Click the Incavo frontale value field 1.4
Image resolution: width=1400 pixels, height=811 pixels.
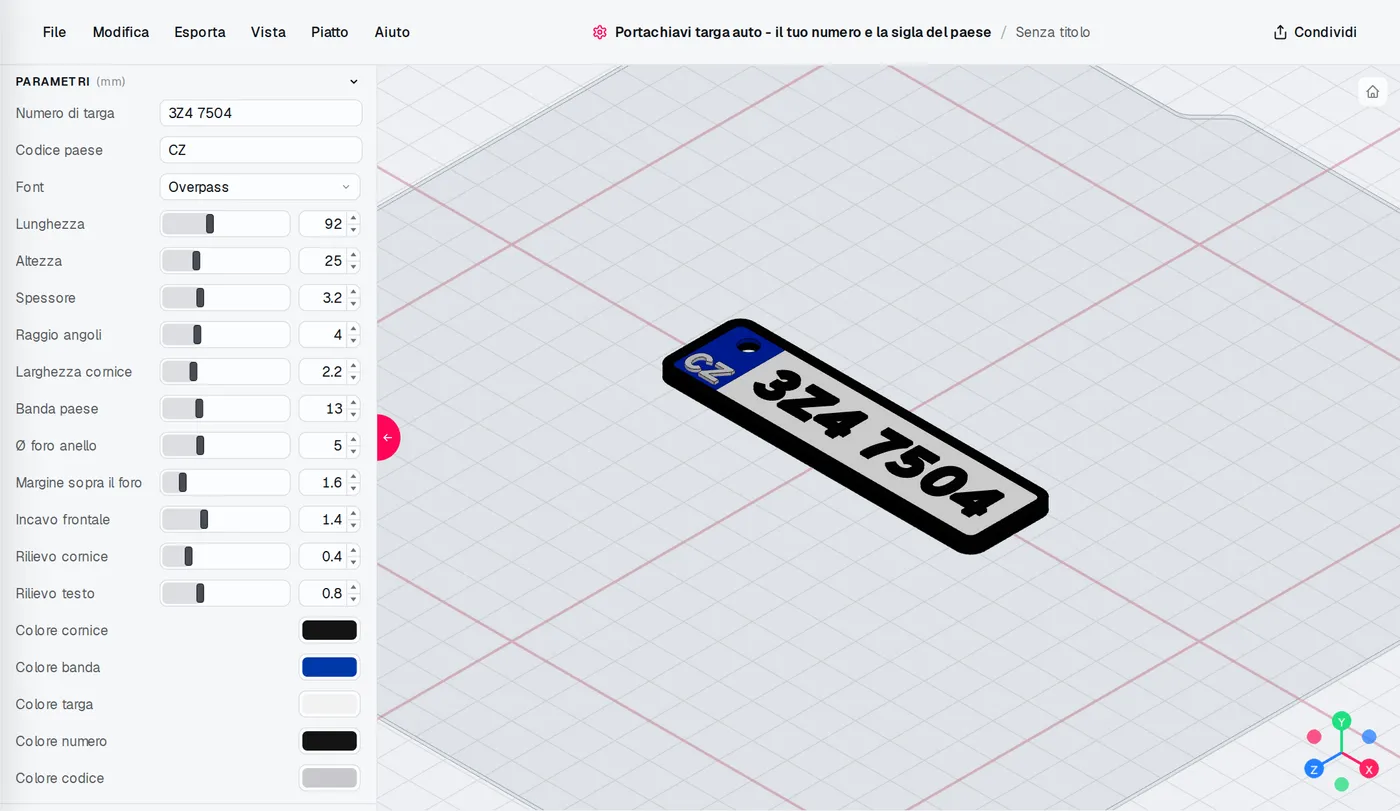(323, 520)
